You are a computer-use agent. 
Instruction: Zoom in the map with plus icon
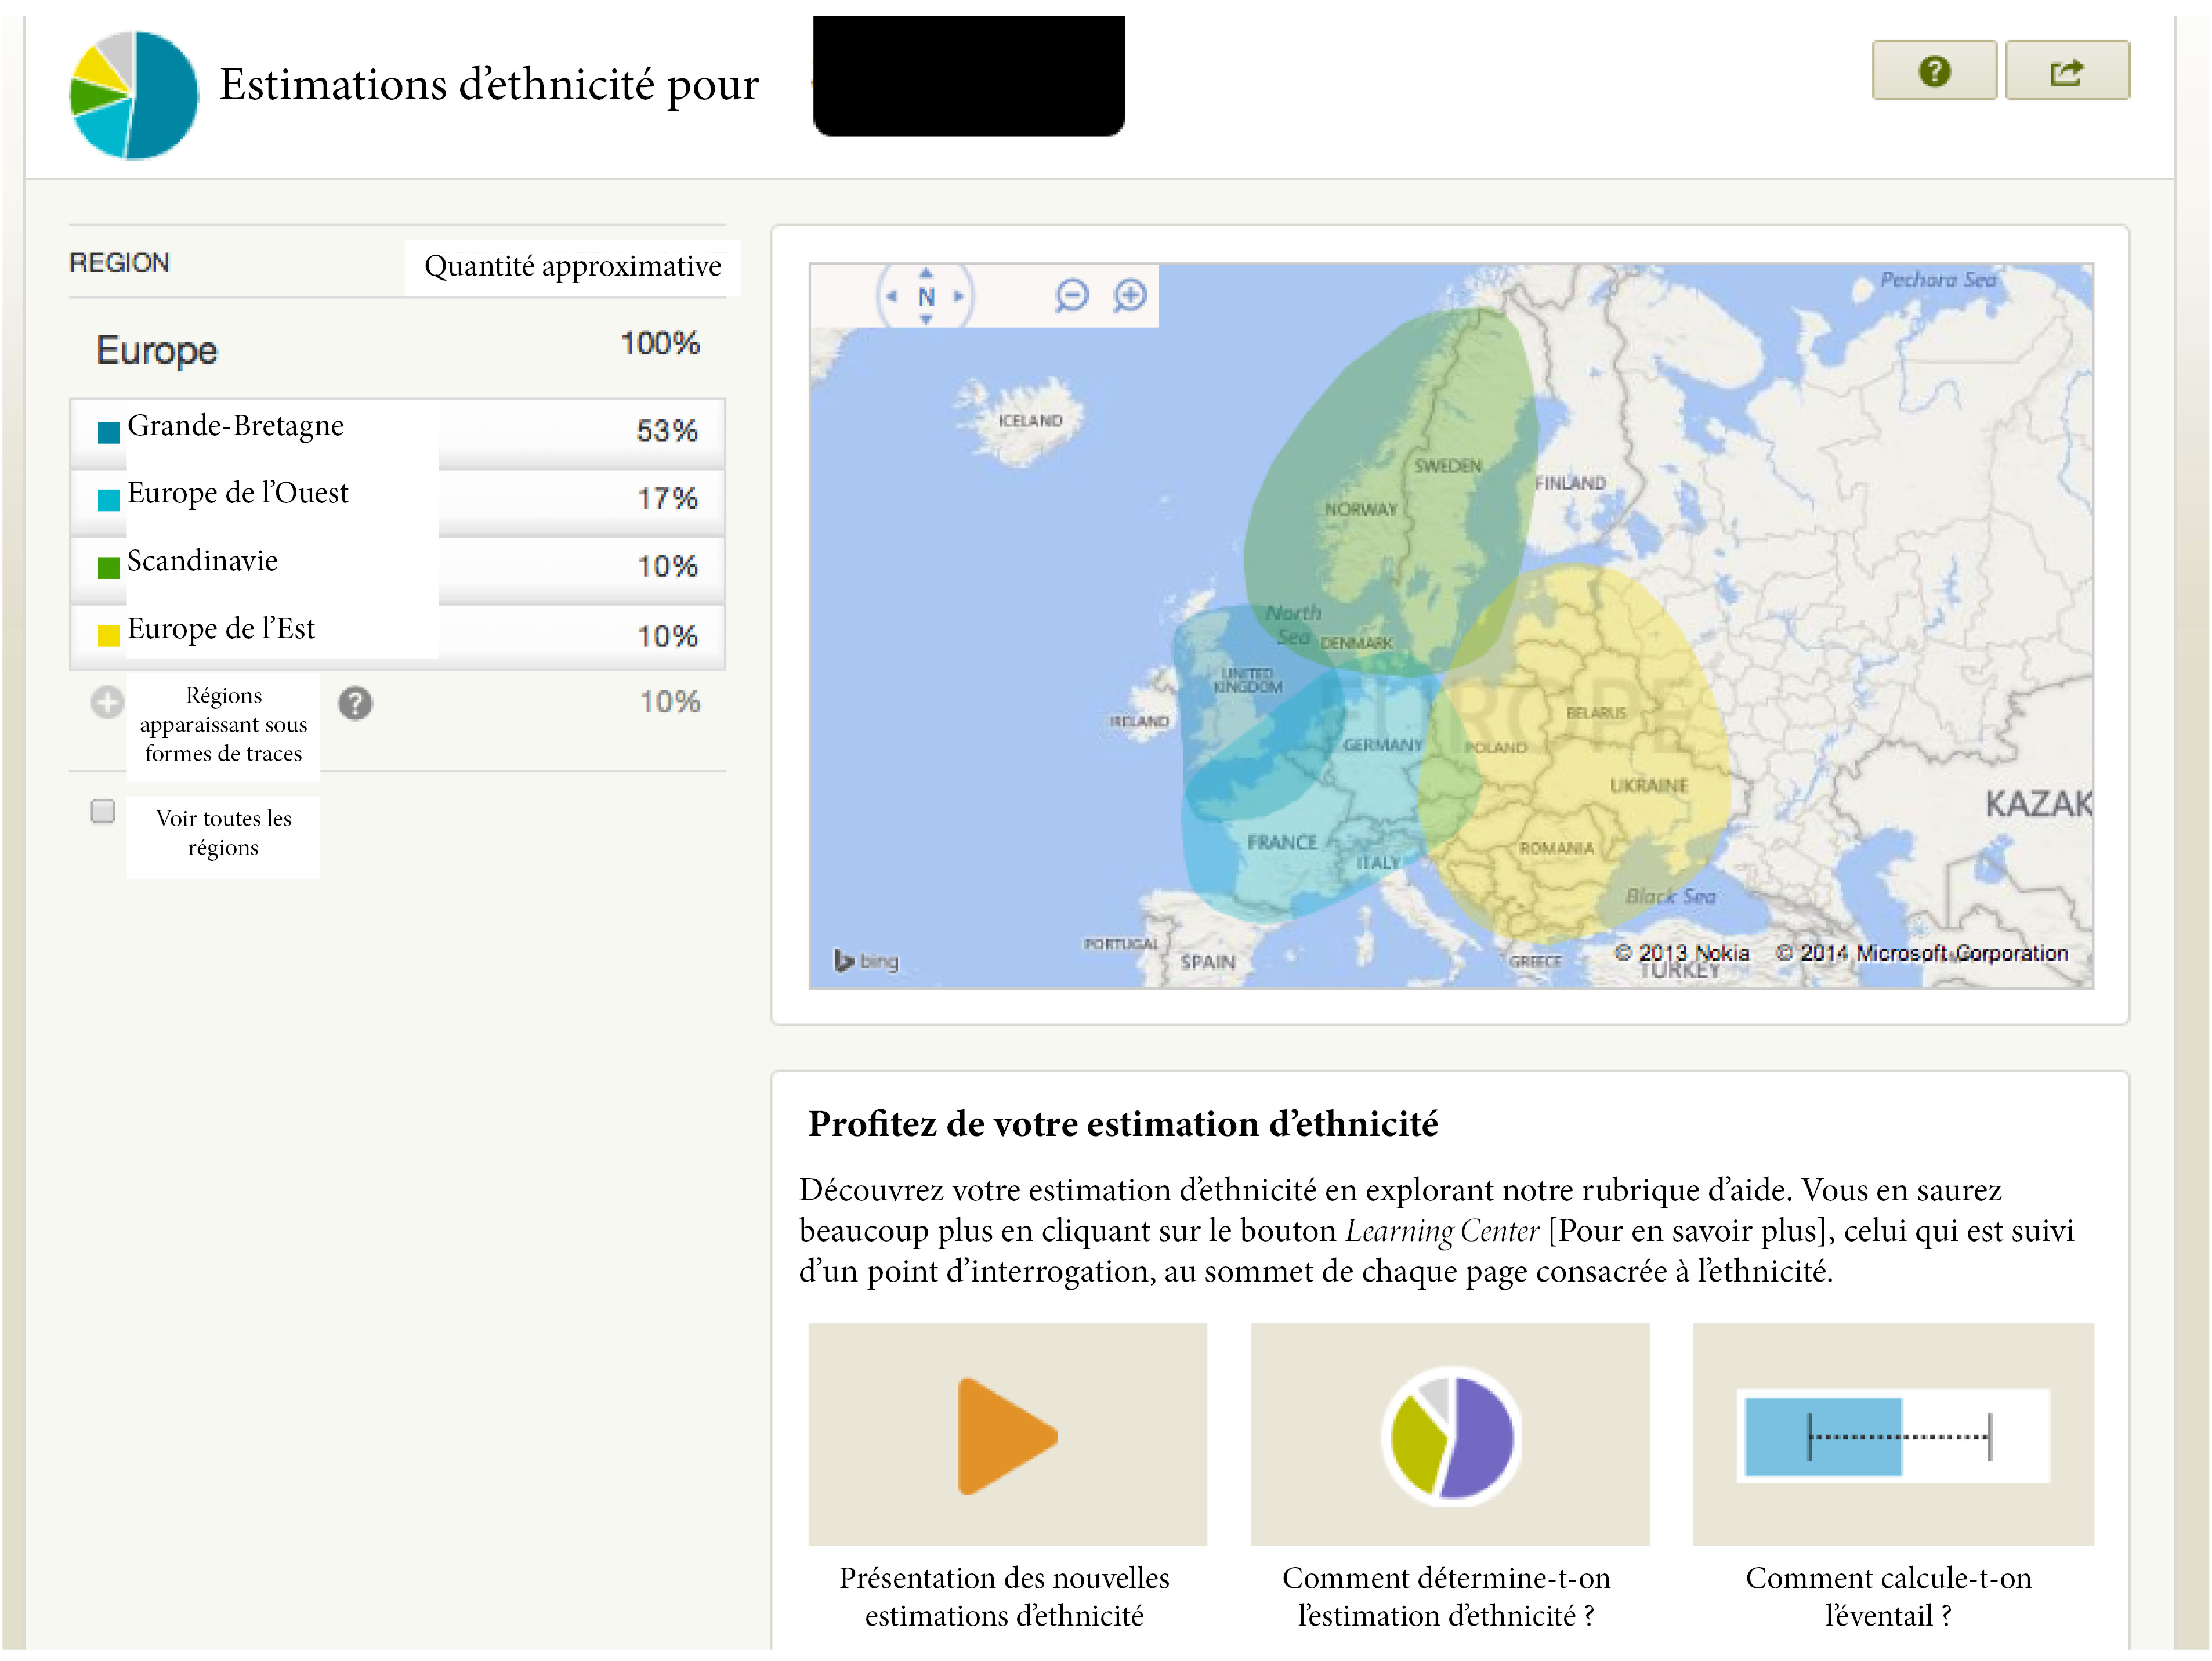(x=1130, y=296)
